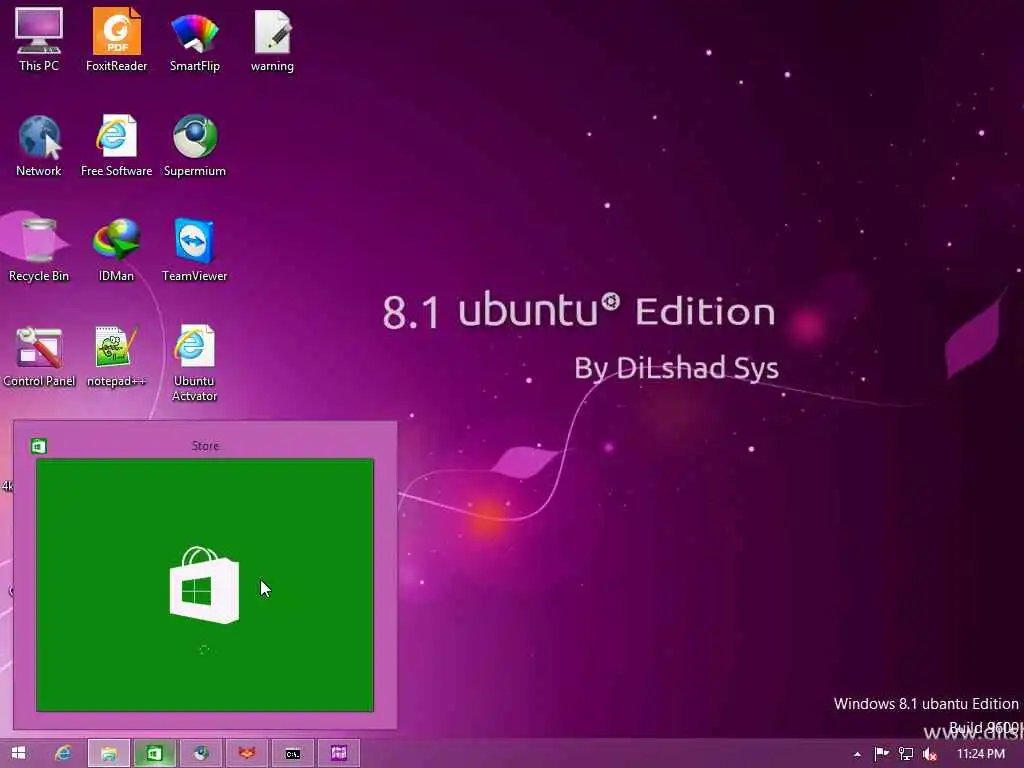Open IDMan download manager icon
1024x768 pixels.
pos(116,250)
